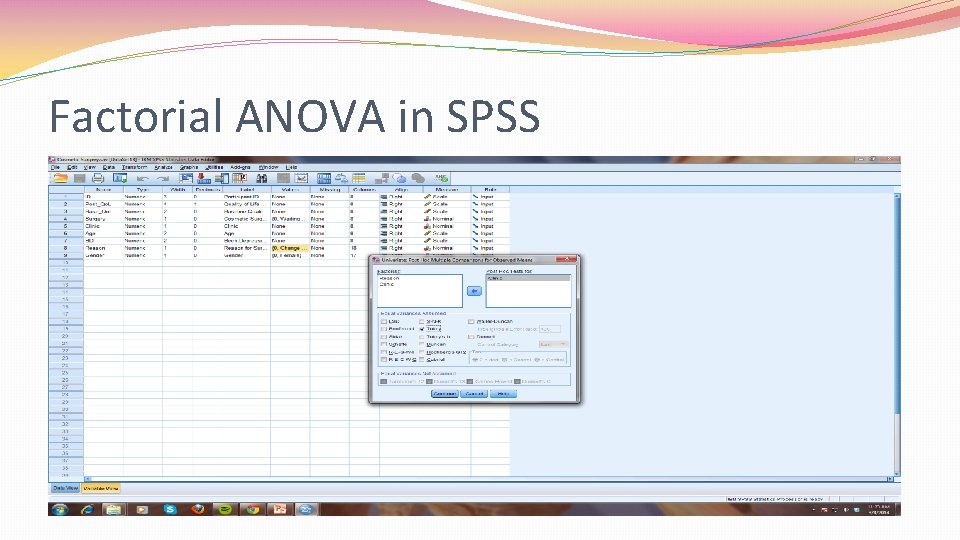This screenshot has height=540, width=960.
Task: Enable the Scheffe checkbox
Action: click(384, 344)
